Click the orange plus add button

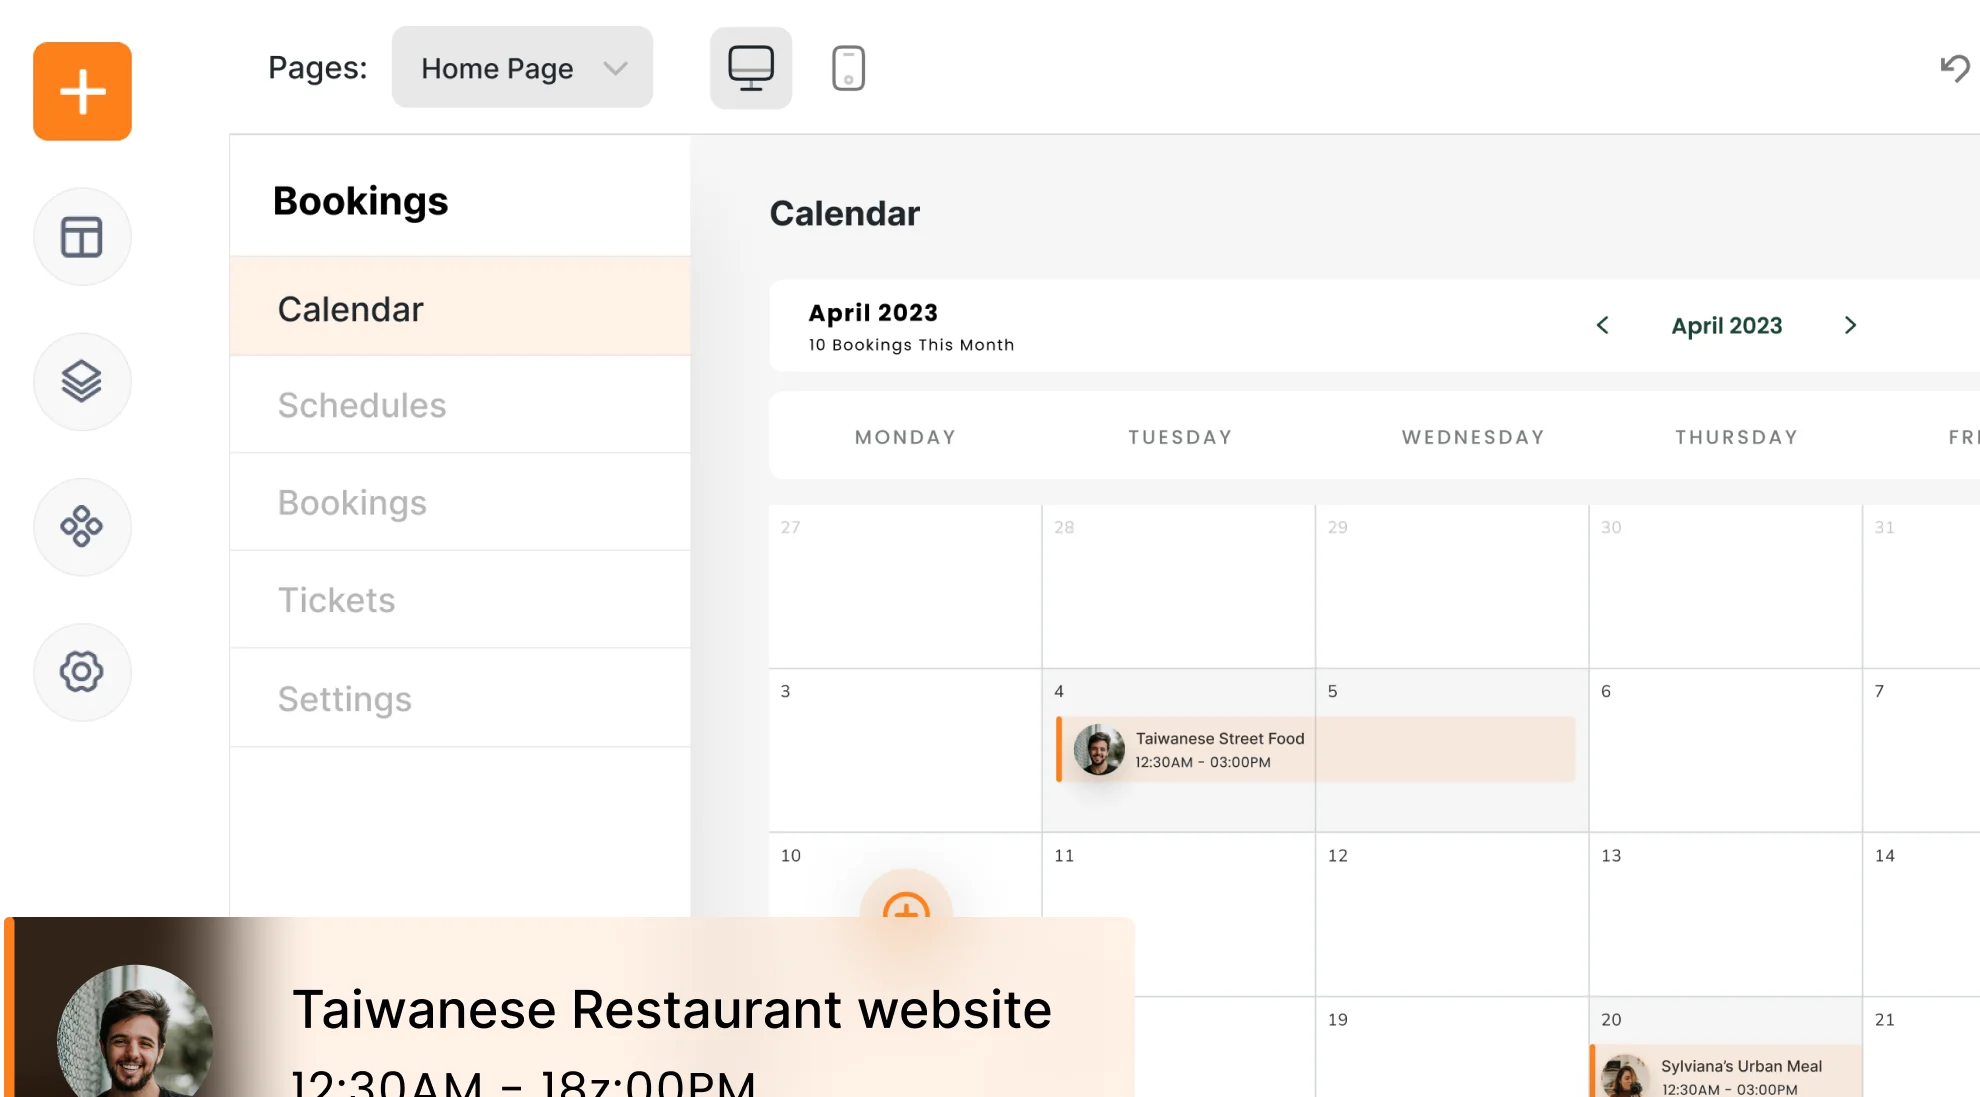coord(82,91)
